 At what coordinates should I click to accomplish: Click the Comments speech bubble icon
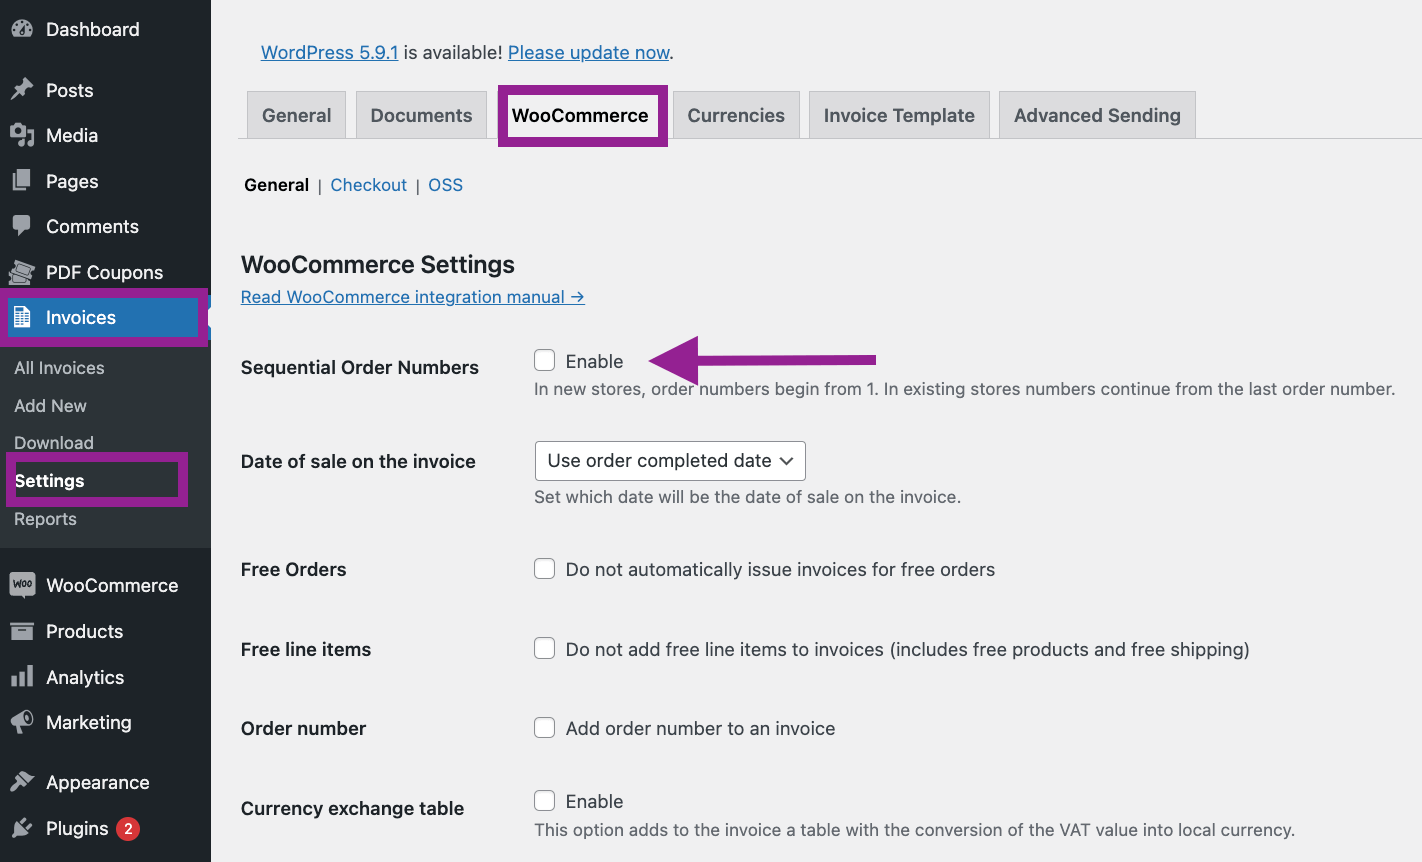(x=22, y=226)
